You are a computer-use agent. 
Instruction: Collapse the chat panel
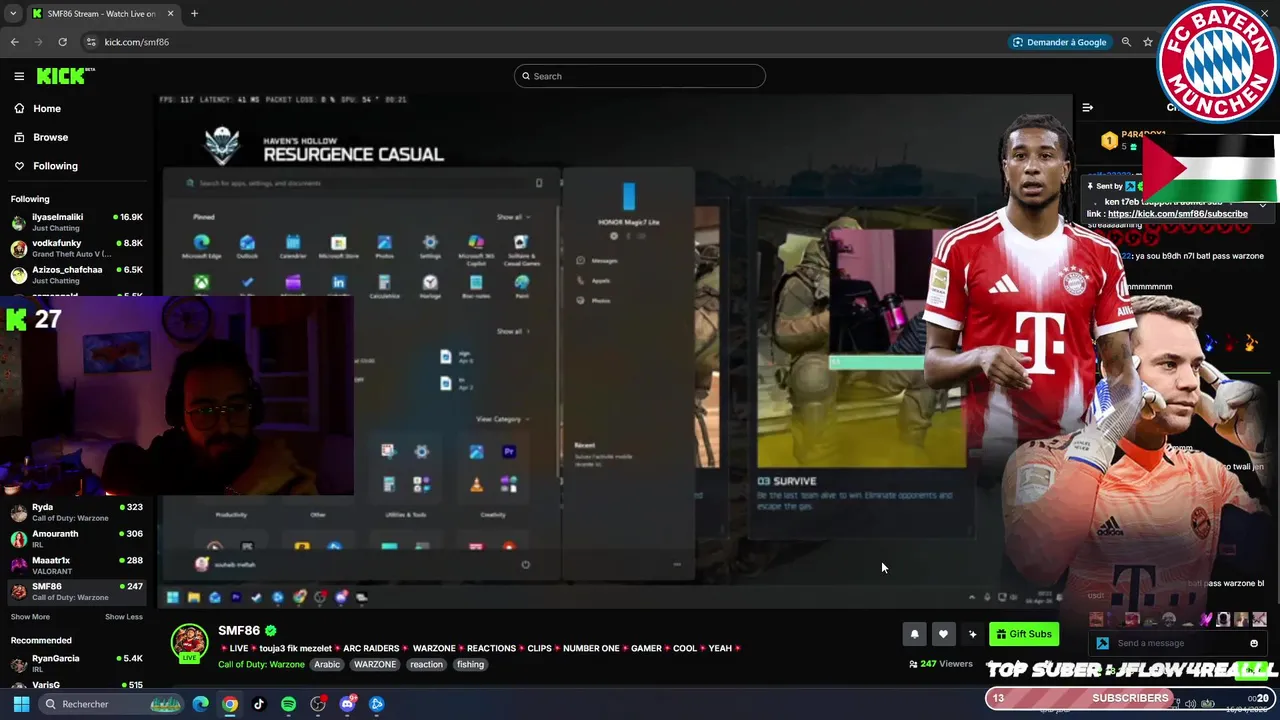coord(1088,107)
